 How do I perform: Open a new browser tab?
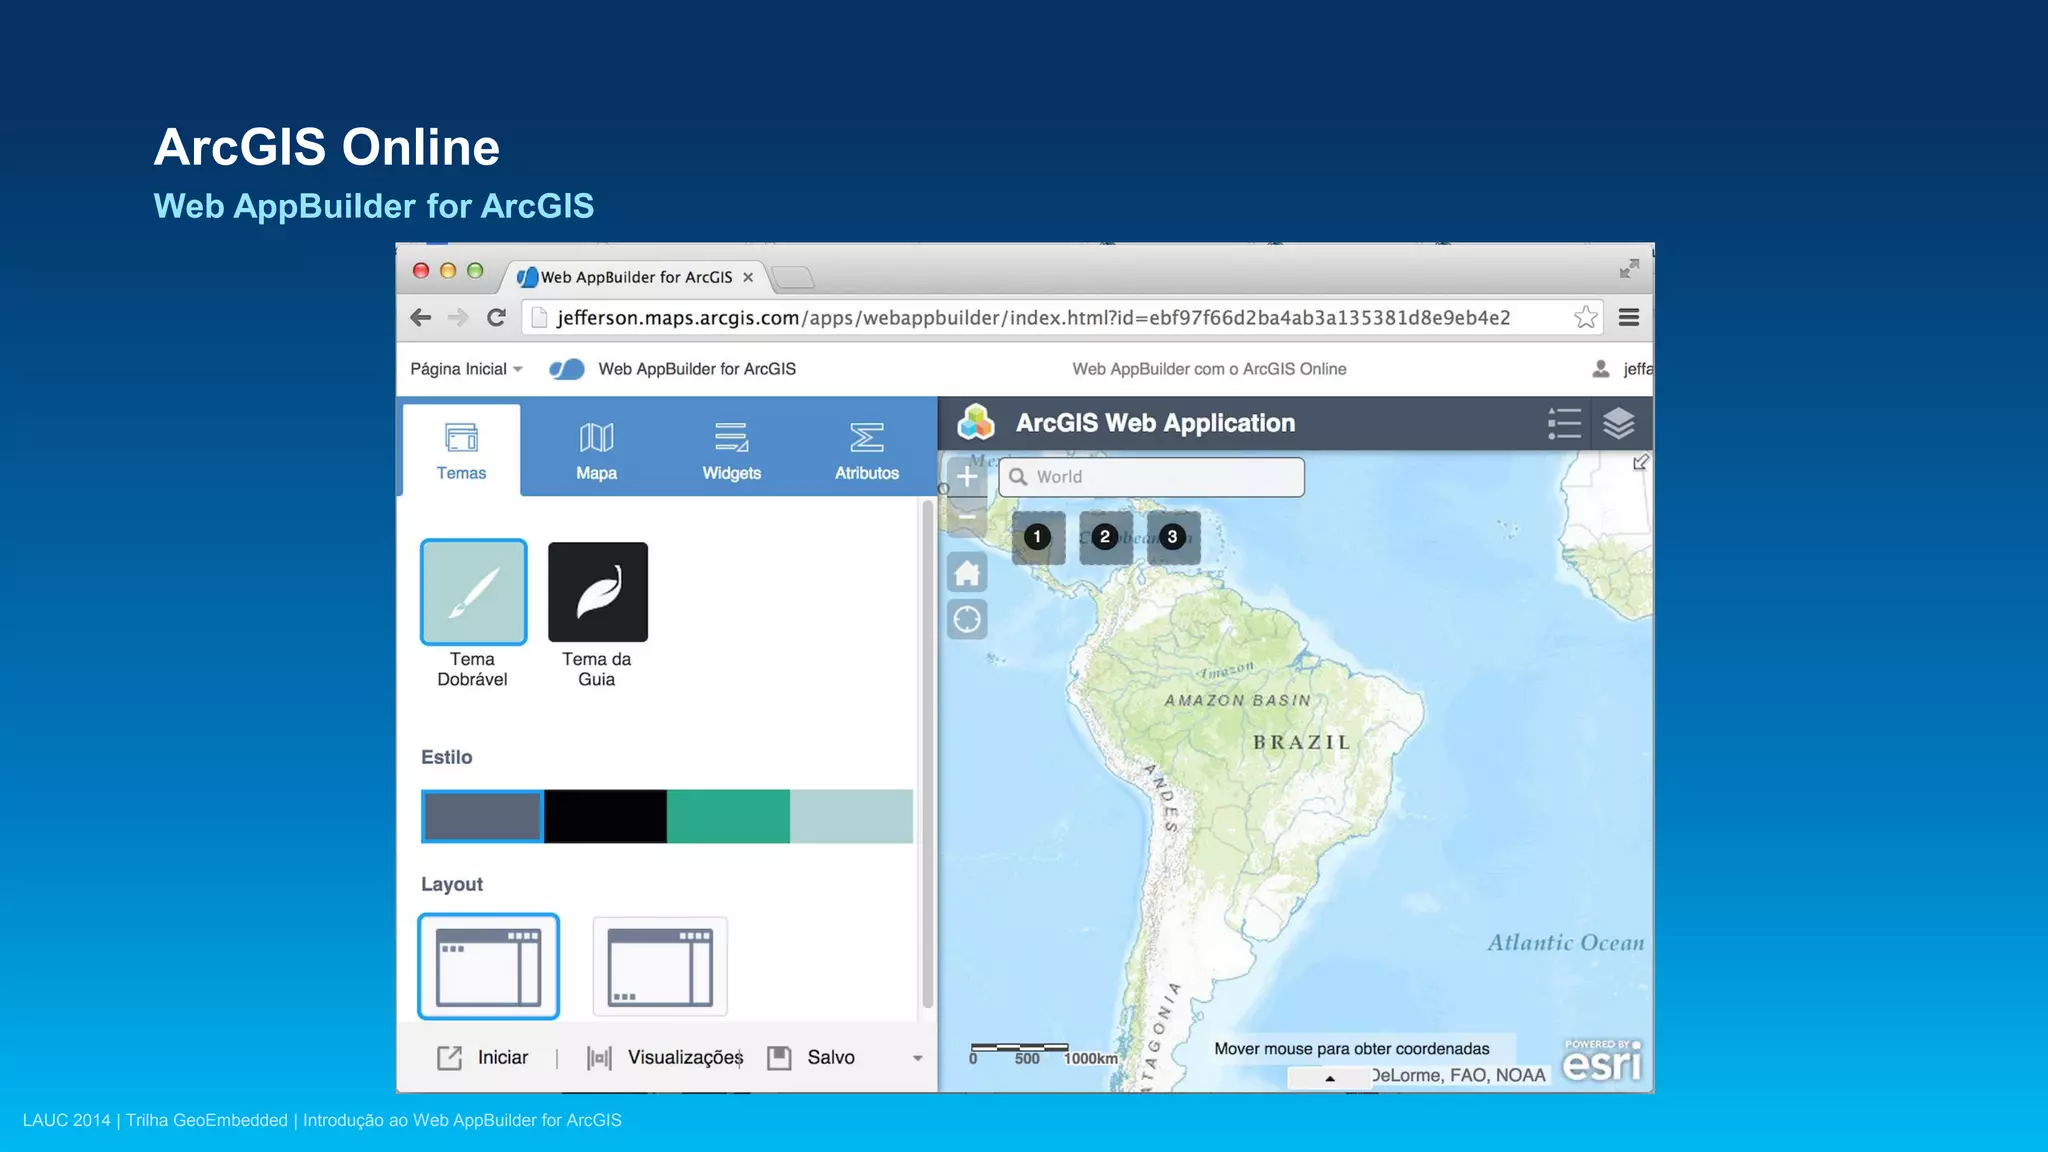(x=793, y=278)
